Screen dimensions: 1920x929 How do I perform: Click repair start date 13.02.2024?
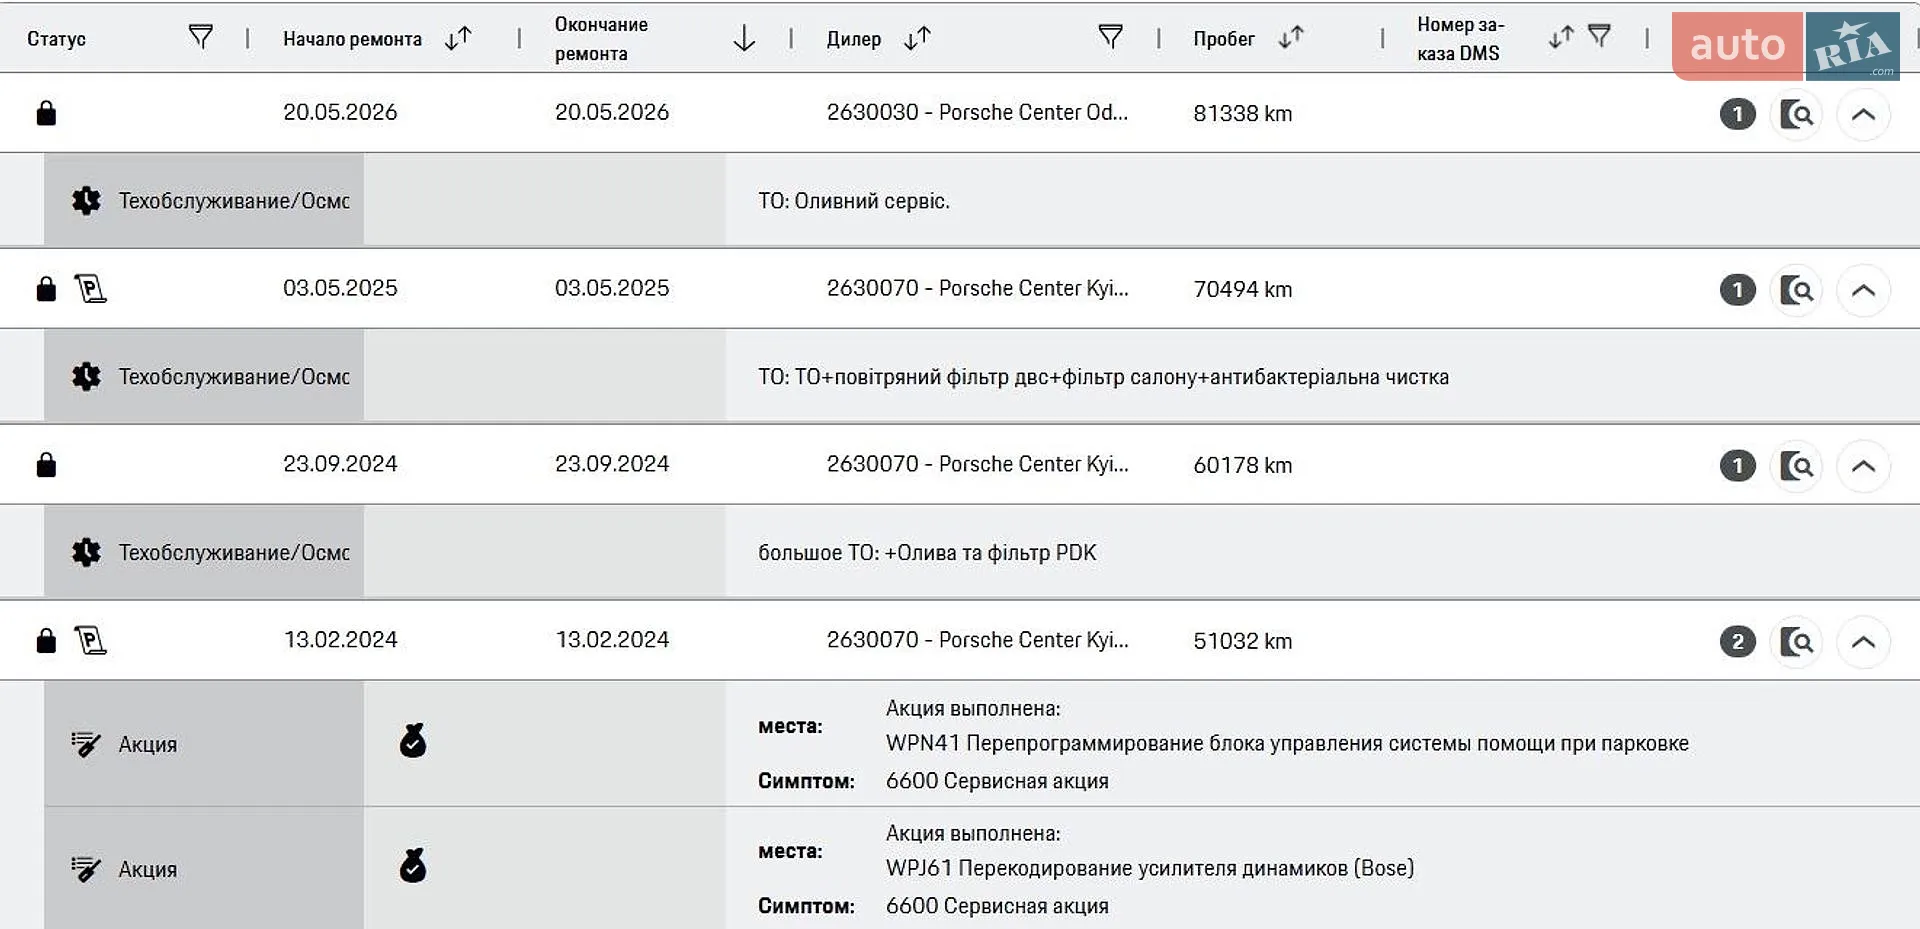tap(340, 641)
